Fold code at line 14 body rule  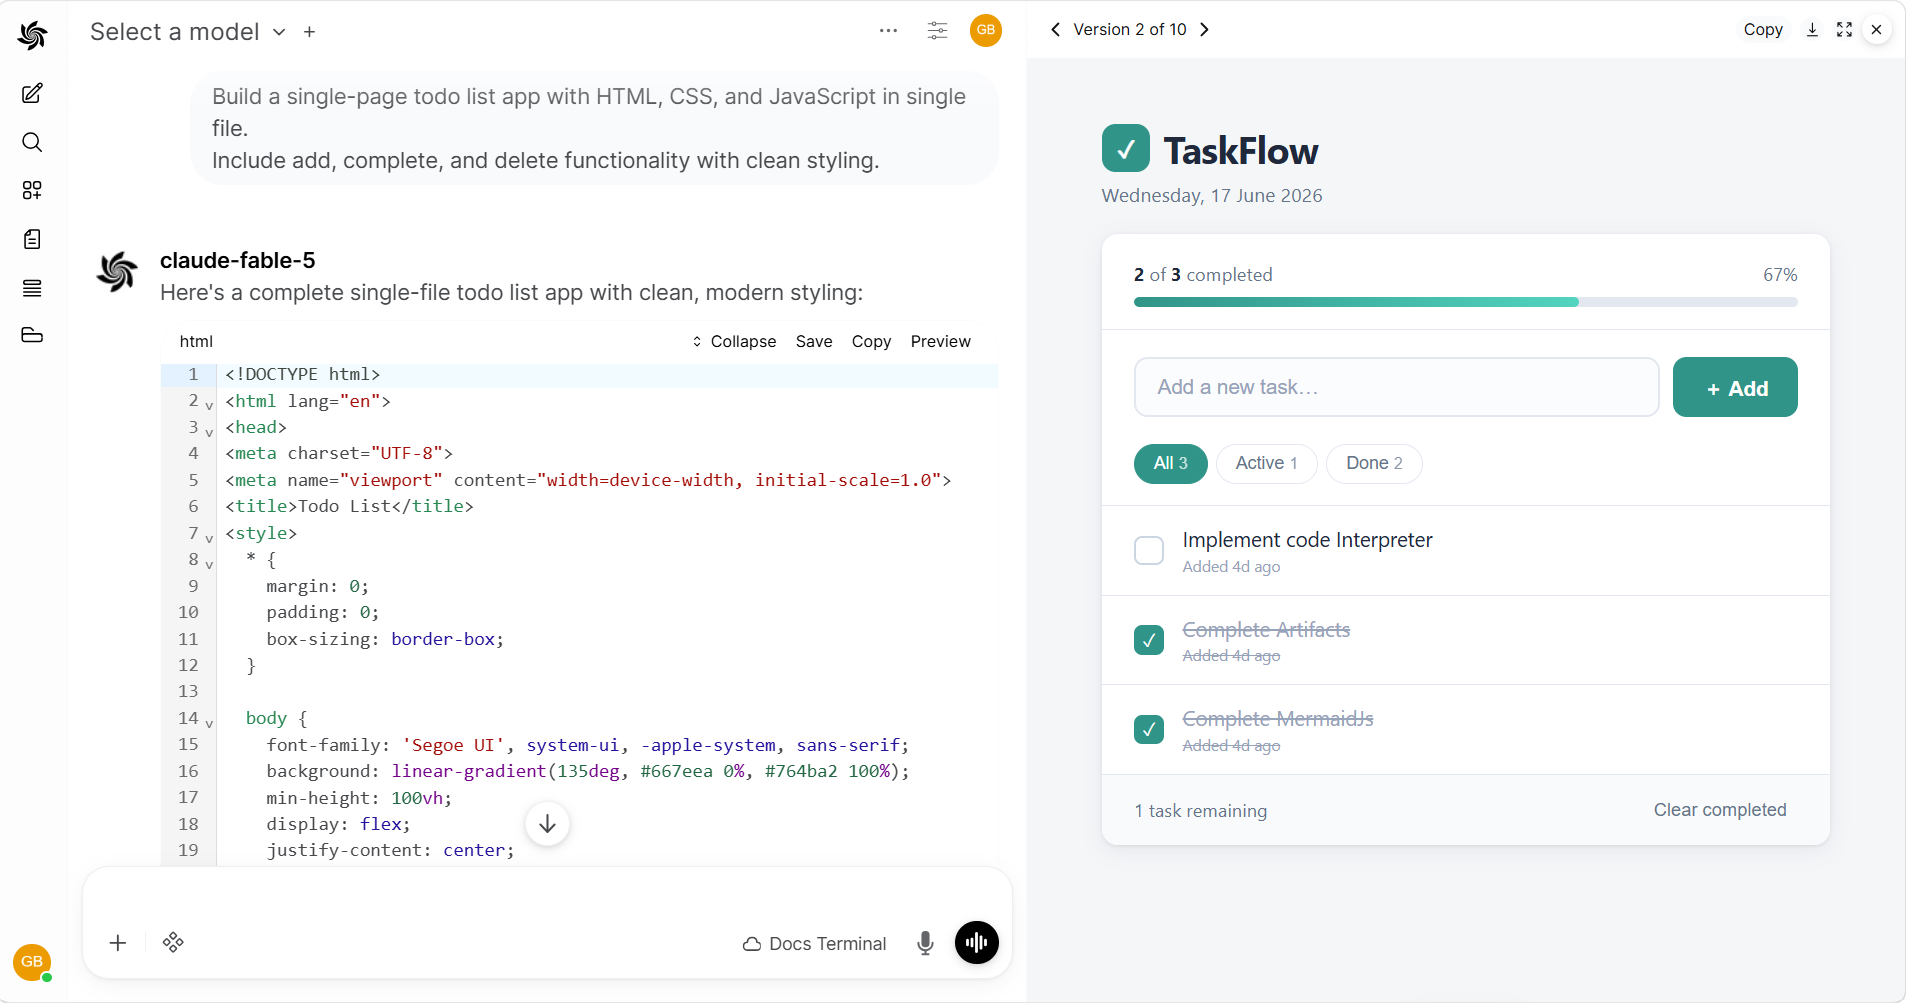pos(209,723)
